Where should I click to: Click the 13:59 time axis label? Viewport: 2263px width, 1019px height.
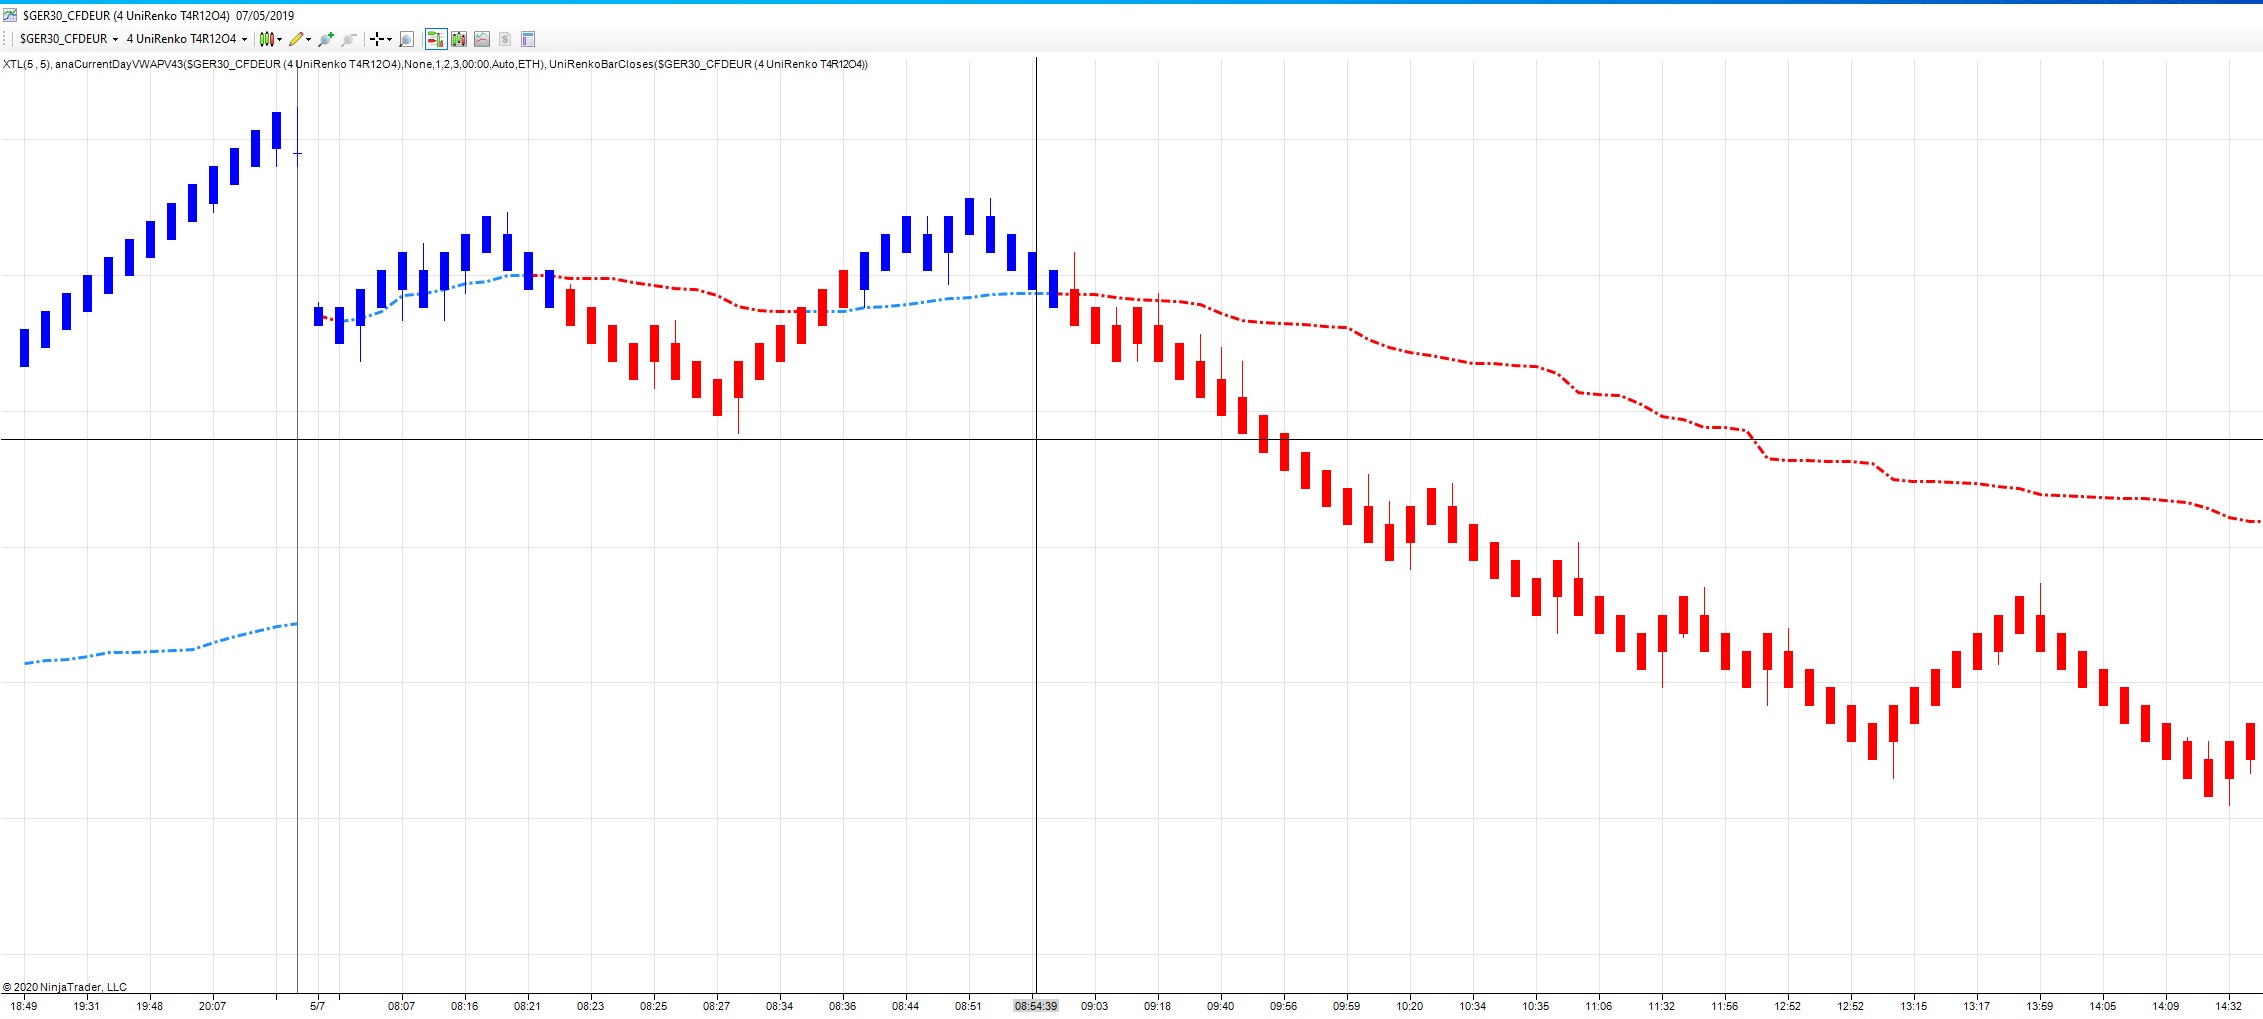click(x=2040, y=1006)
